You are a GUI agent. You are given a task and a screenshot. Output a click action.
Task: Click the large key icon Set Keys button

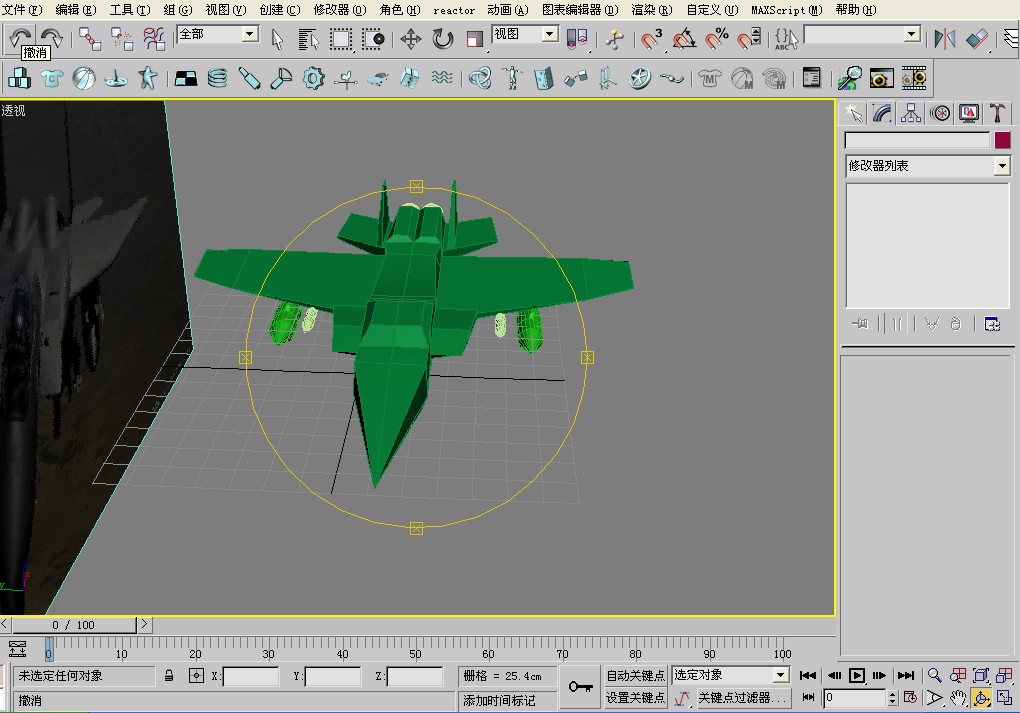point(580,687)
